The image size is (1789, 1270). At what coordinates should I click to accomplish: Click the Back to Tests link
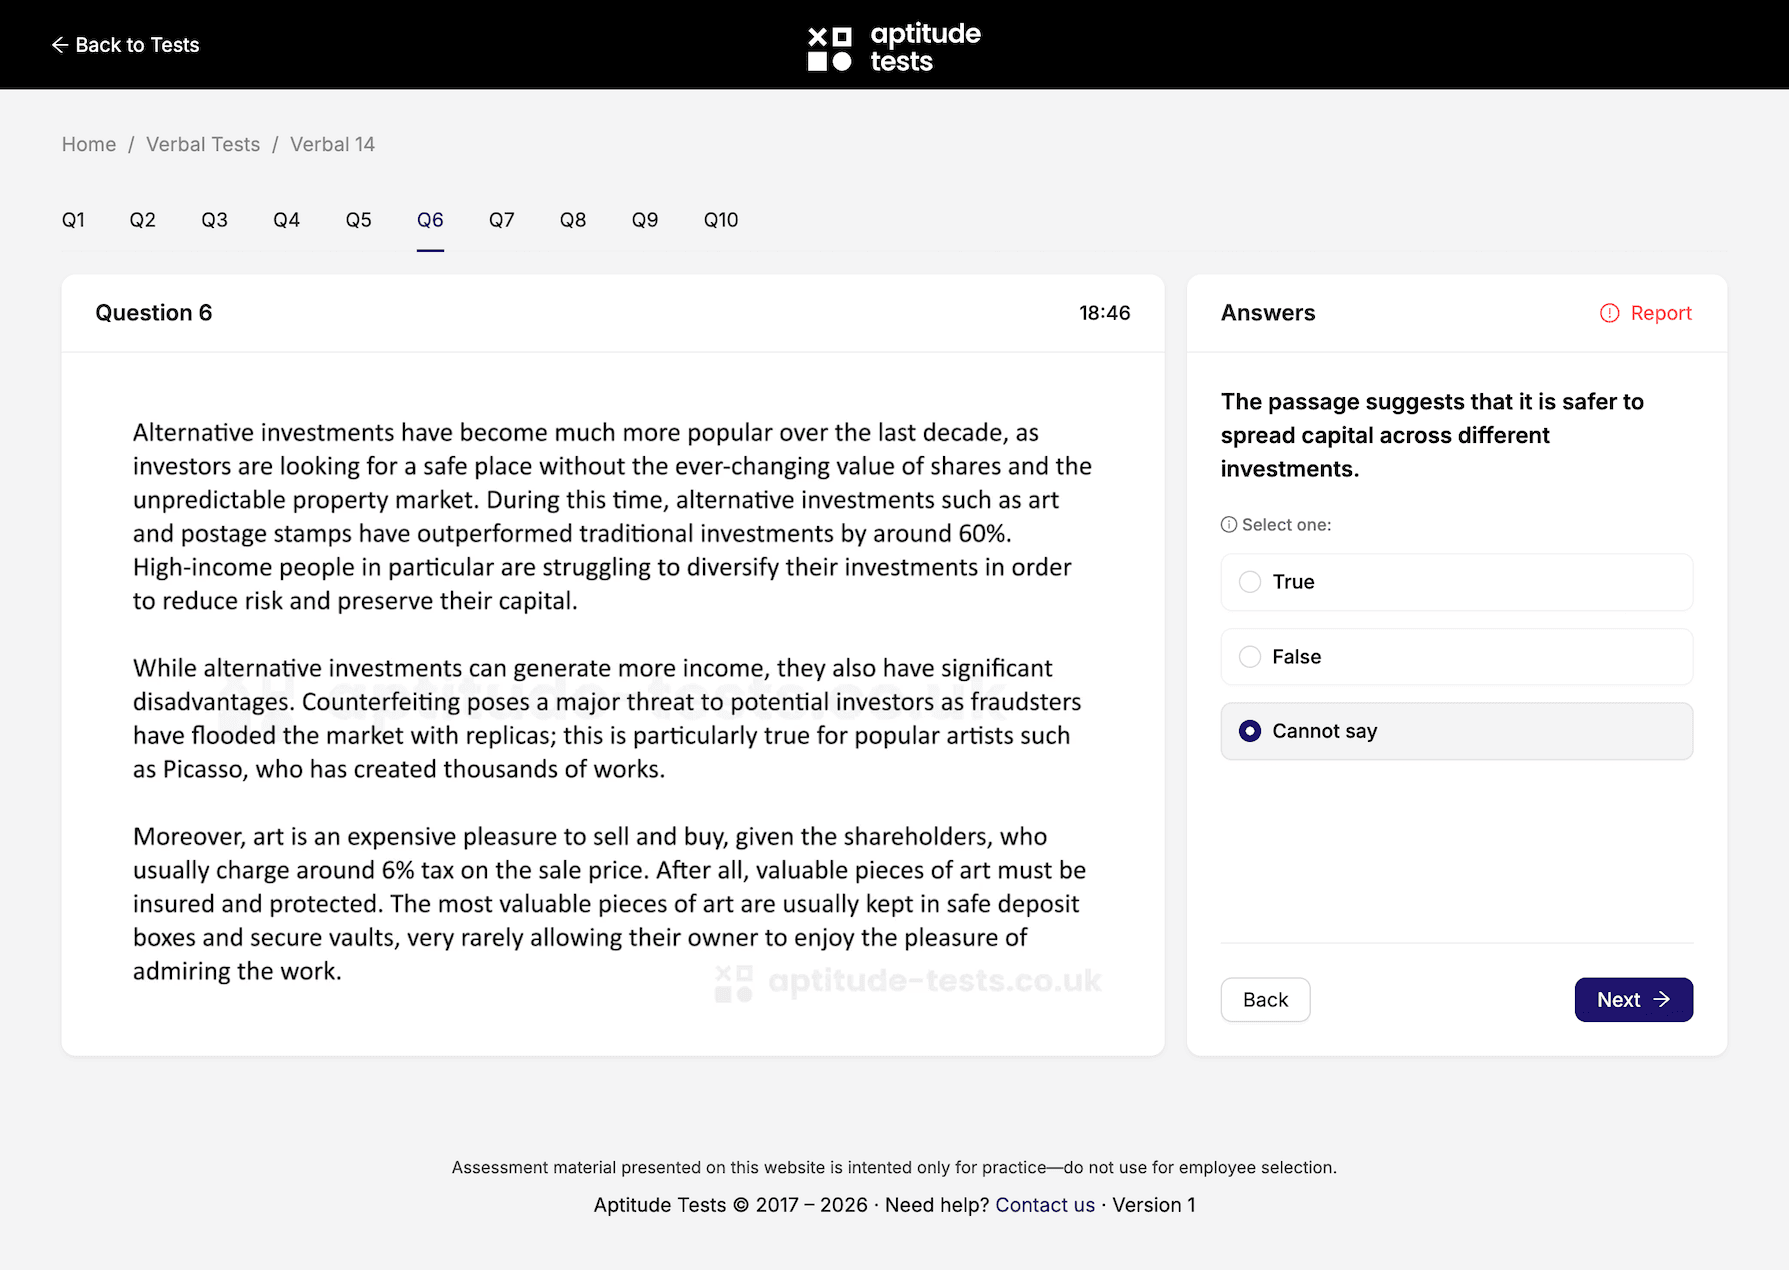pyautogui.click(x=125, y=45)
